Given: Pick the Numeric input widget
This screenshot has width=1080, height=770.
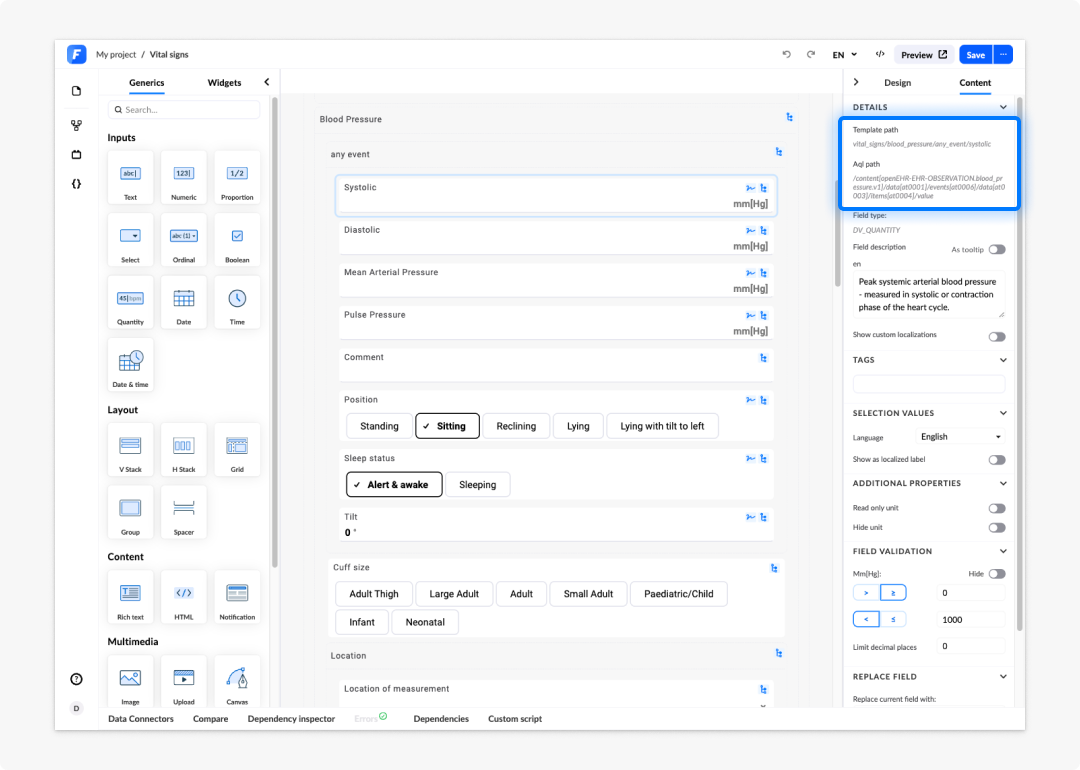Looking at the screenshot, I should (184, 178).
